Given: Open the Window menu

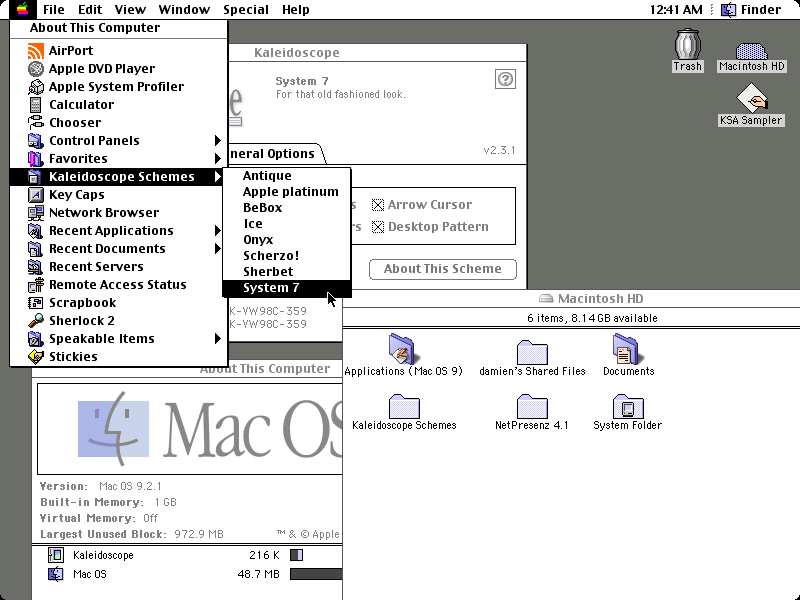Looking at the screenshot, I should pos(184,10).
